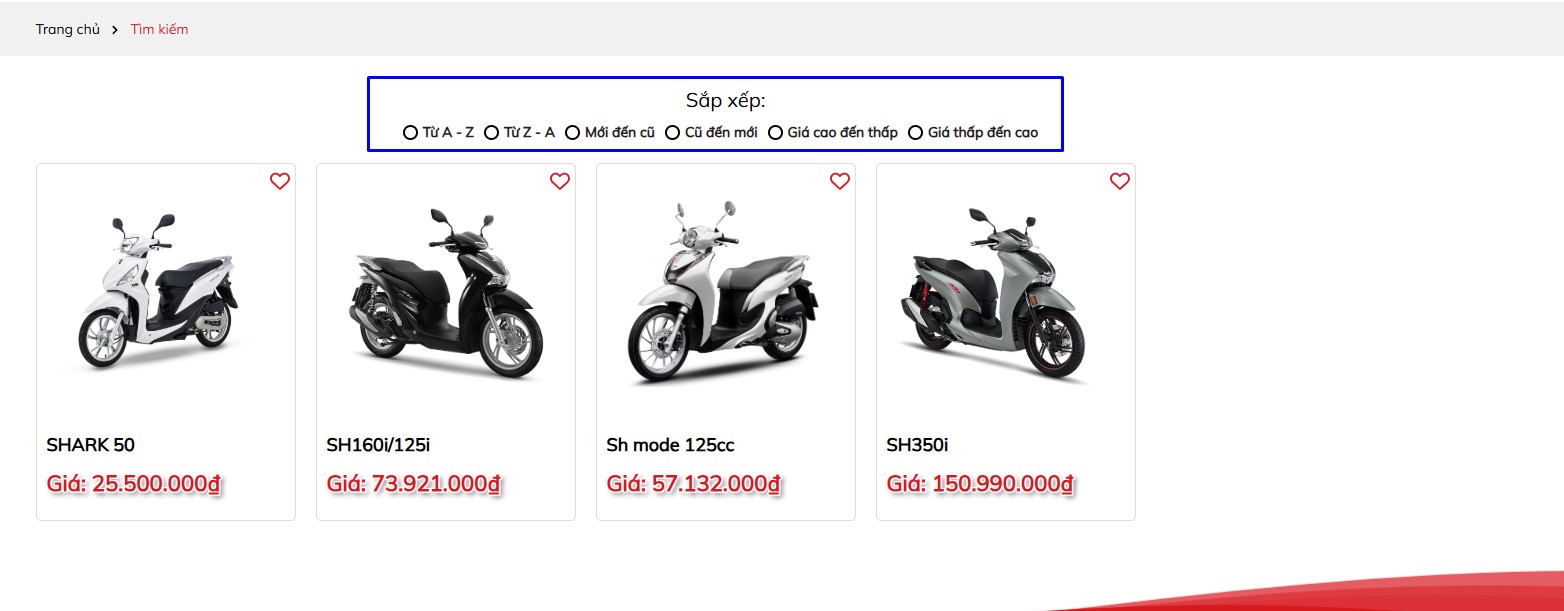The height and width of the screenshot is (611, 1564).
Task: Click heart icon on SH160i/125i card
Action: coord(560,181)
